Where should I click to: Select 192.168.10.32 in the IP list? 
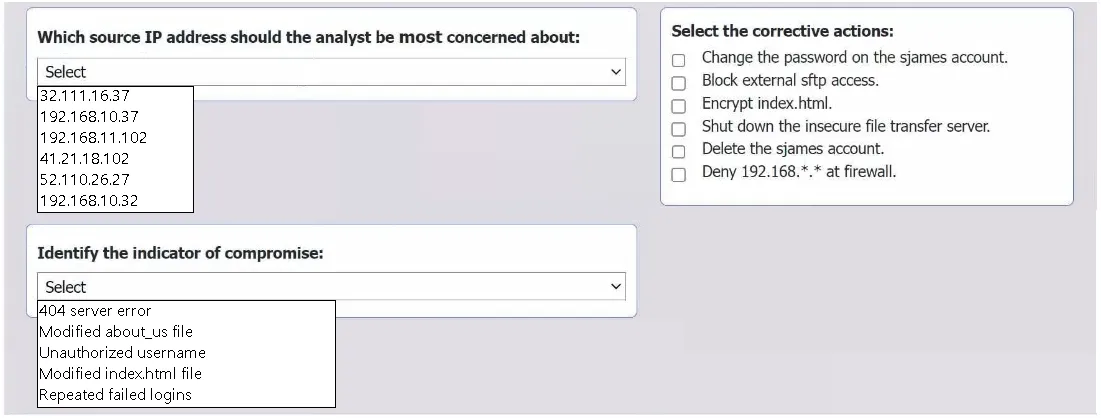point(115,201)
